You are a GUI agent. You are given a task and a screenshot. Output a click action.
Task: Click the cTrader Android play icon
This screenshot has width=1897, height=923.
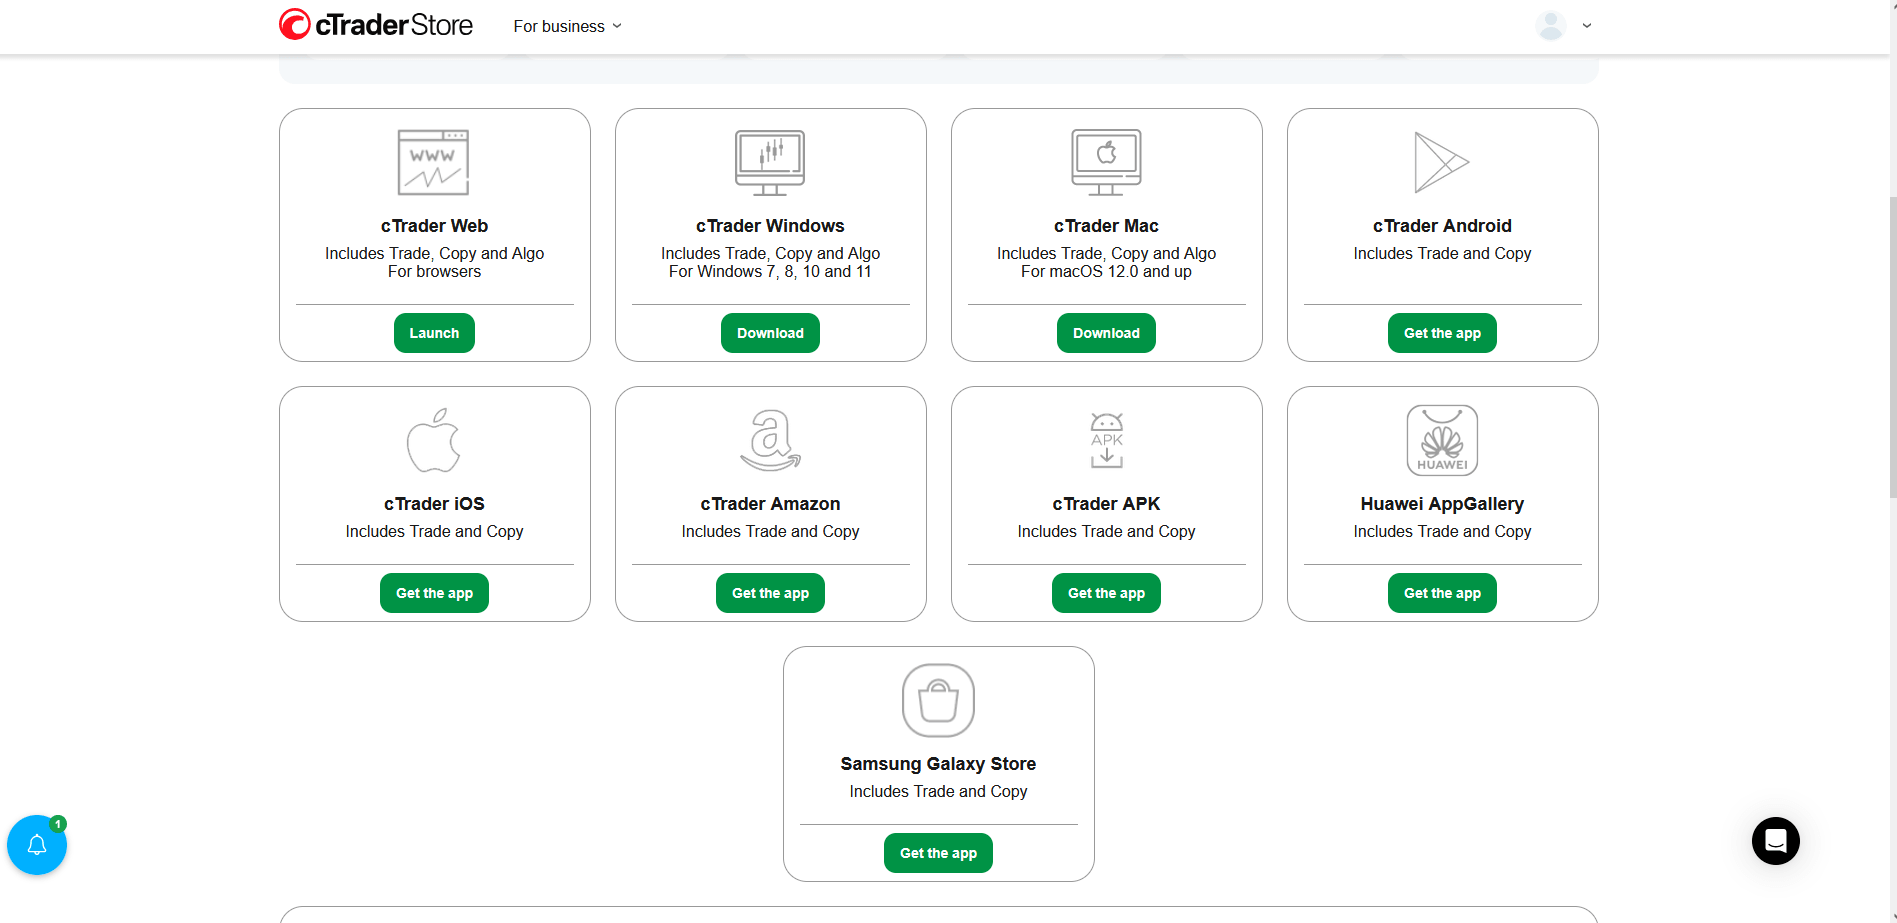point(1441,162)
